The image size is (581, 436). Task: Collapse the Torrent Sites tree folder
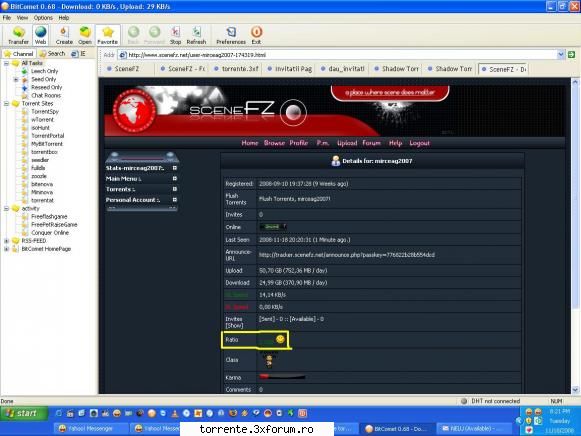point(6,104)
